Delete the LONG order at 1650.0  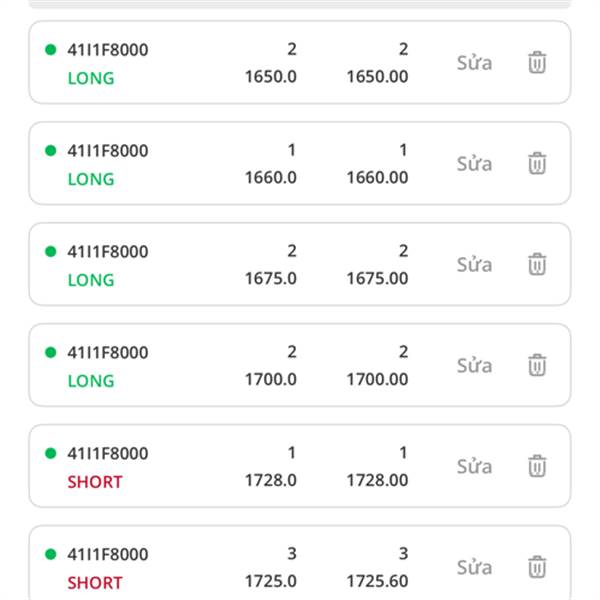coord(537,62)
